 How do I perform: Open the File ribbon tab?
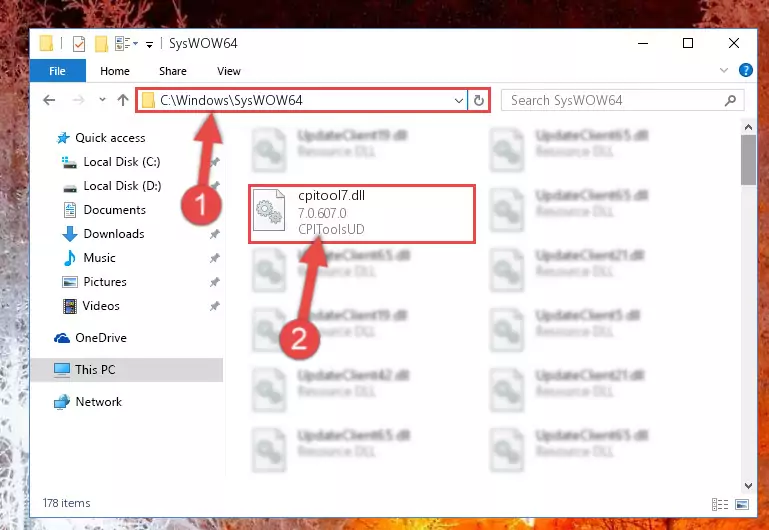point(57,71)
